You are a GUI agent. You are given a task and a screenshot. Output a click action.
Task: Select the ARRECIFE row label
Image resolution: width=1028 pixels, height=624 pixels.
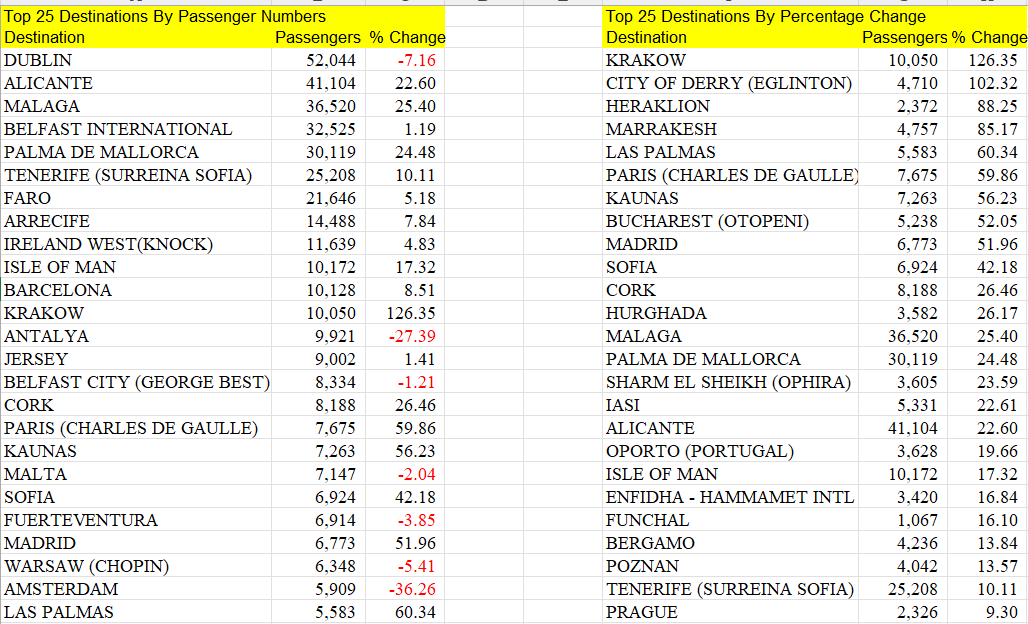(x=136, y=221)
